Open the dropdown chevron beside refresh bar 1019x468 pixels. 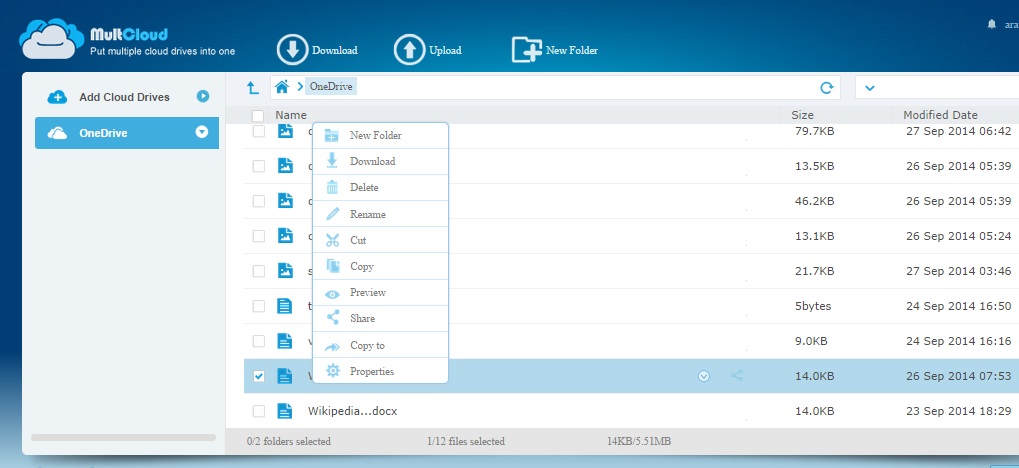870,88
